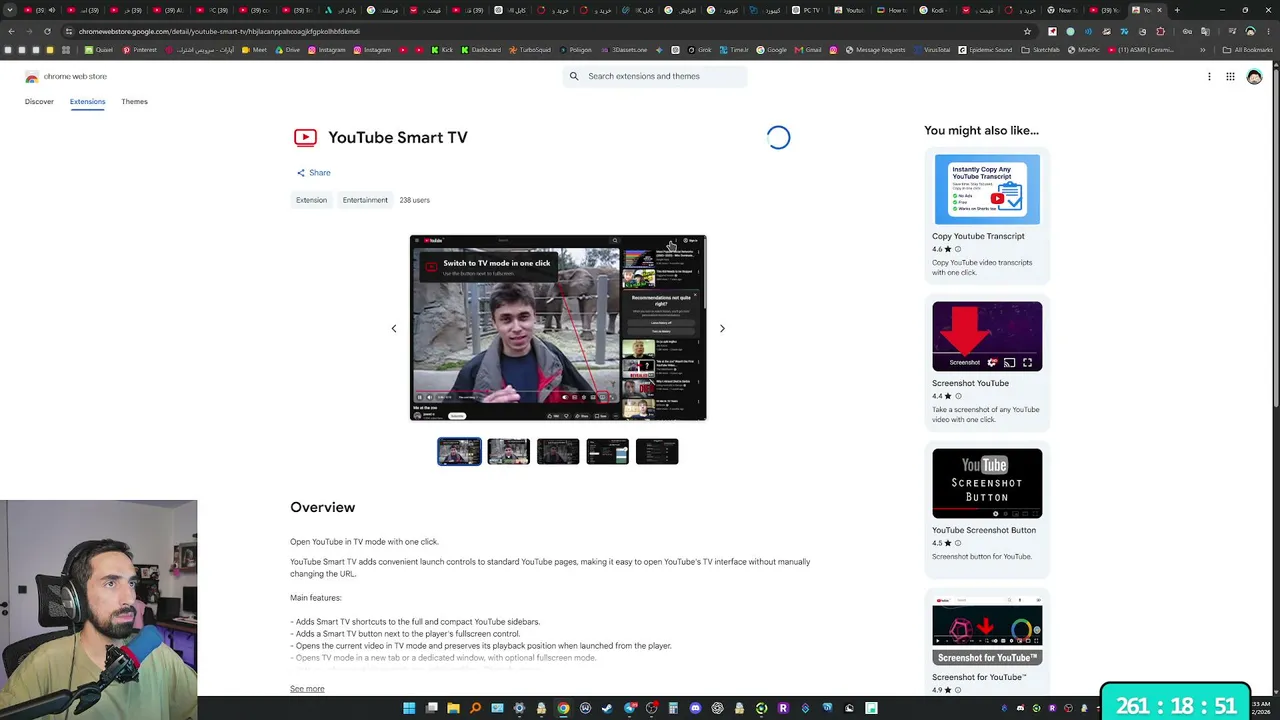Open the Gmail bookmark
Image resolution: width=1280 pixels, height=720 pixels.
807,50
